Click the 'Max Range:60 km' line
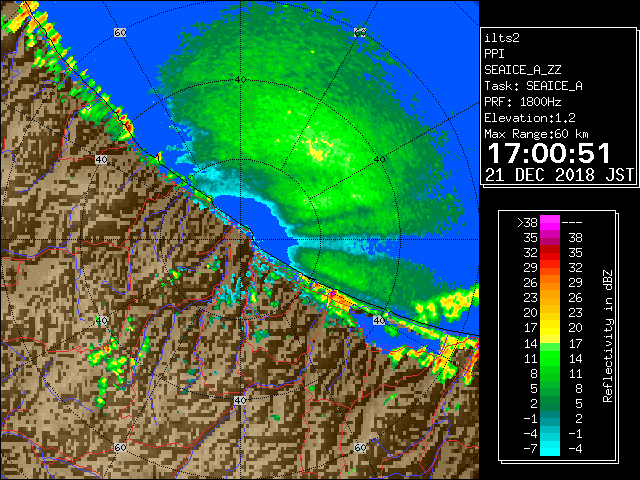 (536, 134)
